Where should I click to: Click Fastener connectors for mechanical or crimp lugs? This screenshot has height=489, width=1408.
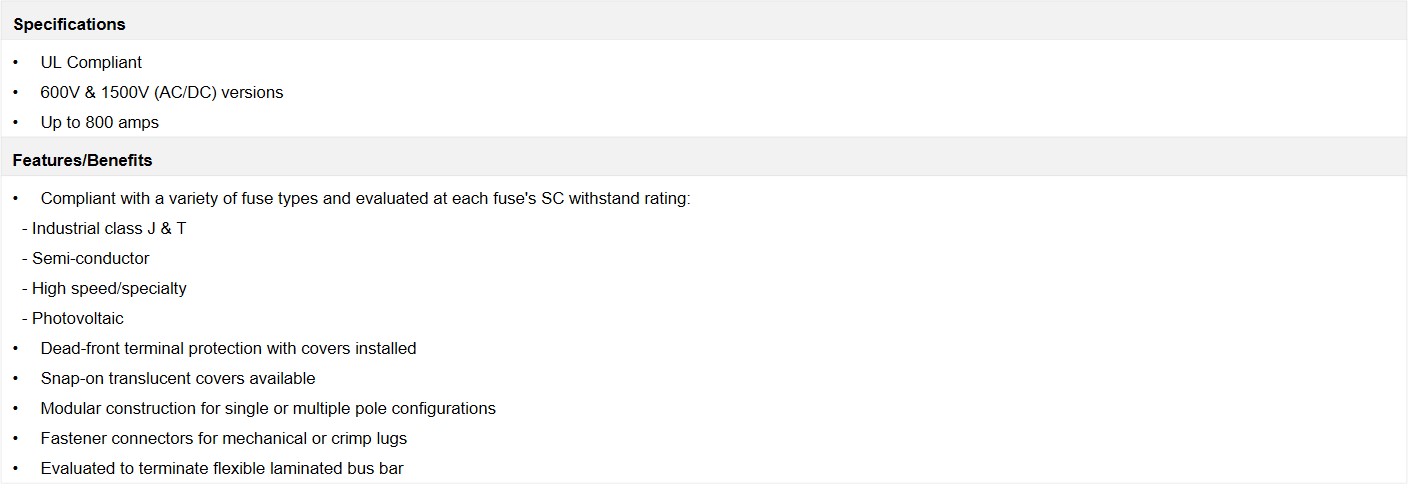coord(224,438)
